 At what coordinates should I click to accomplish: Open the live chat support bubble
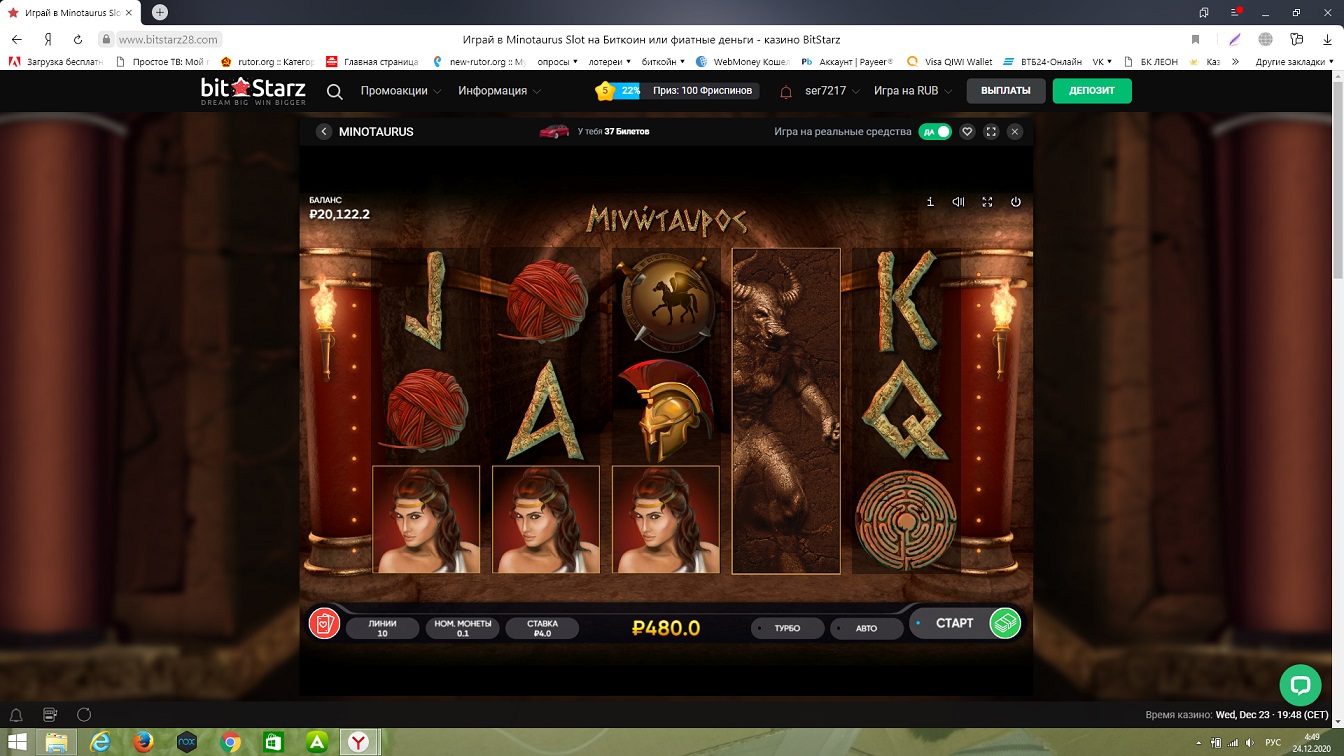(1300, 685)
